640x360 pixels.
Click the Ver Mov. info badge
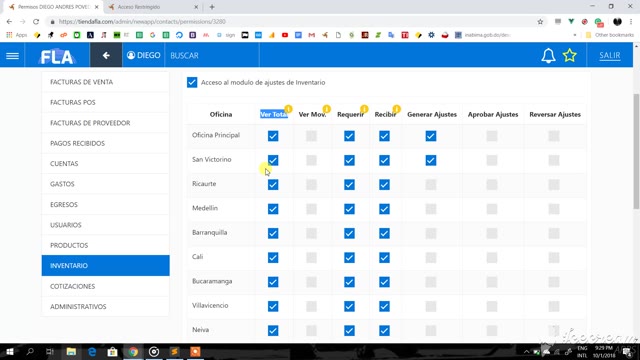(x=326, y=109)
